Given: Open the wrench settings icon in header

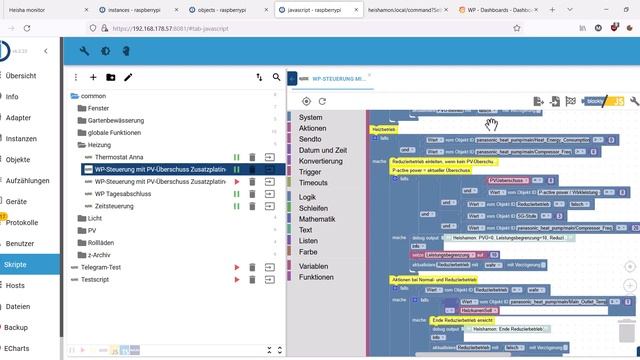Looking at the screenshot, I should pyautogui.click(x=84, y=51).
